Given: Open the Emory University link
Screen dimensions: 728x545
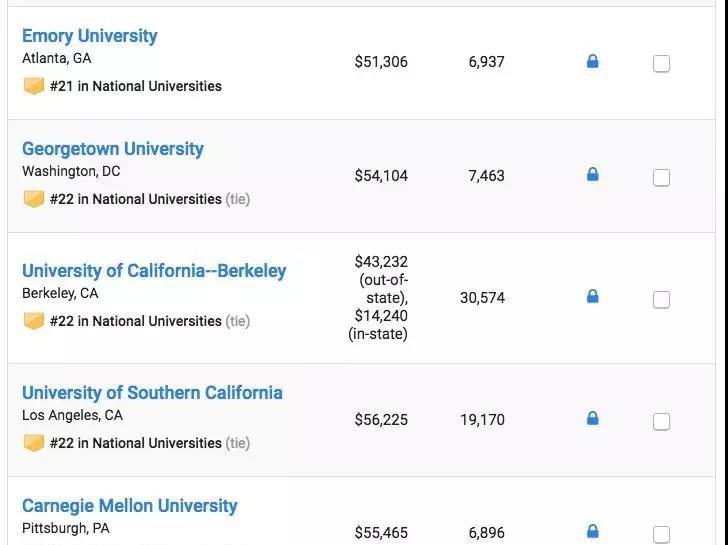Looking at the screenshot, I should pyautogui.click(x=90, y=36).
